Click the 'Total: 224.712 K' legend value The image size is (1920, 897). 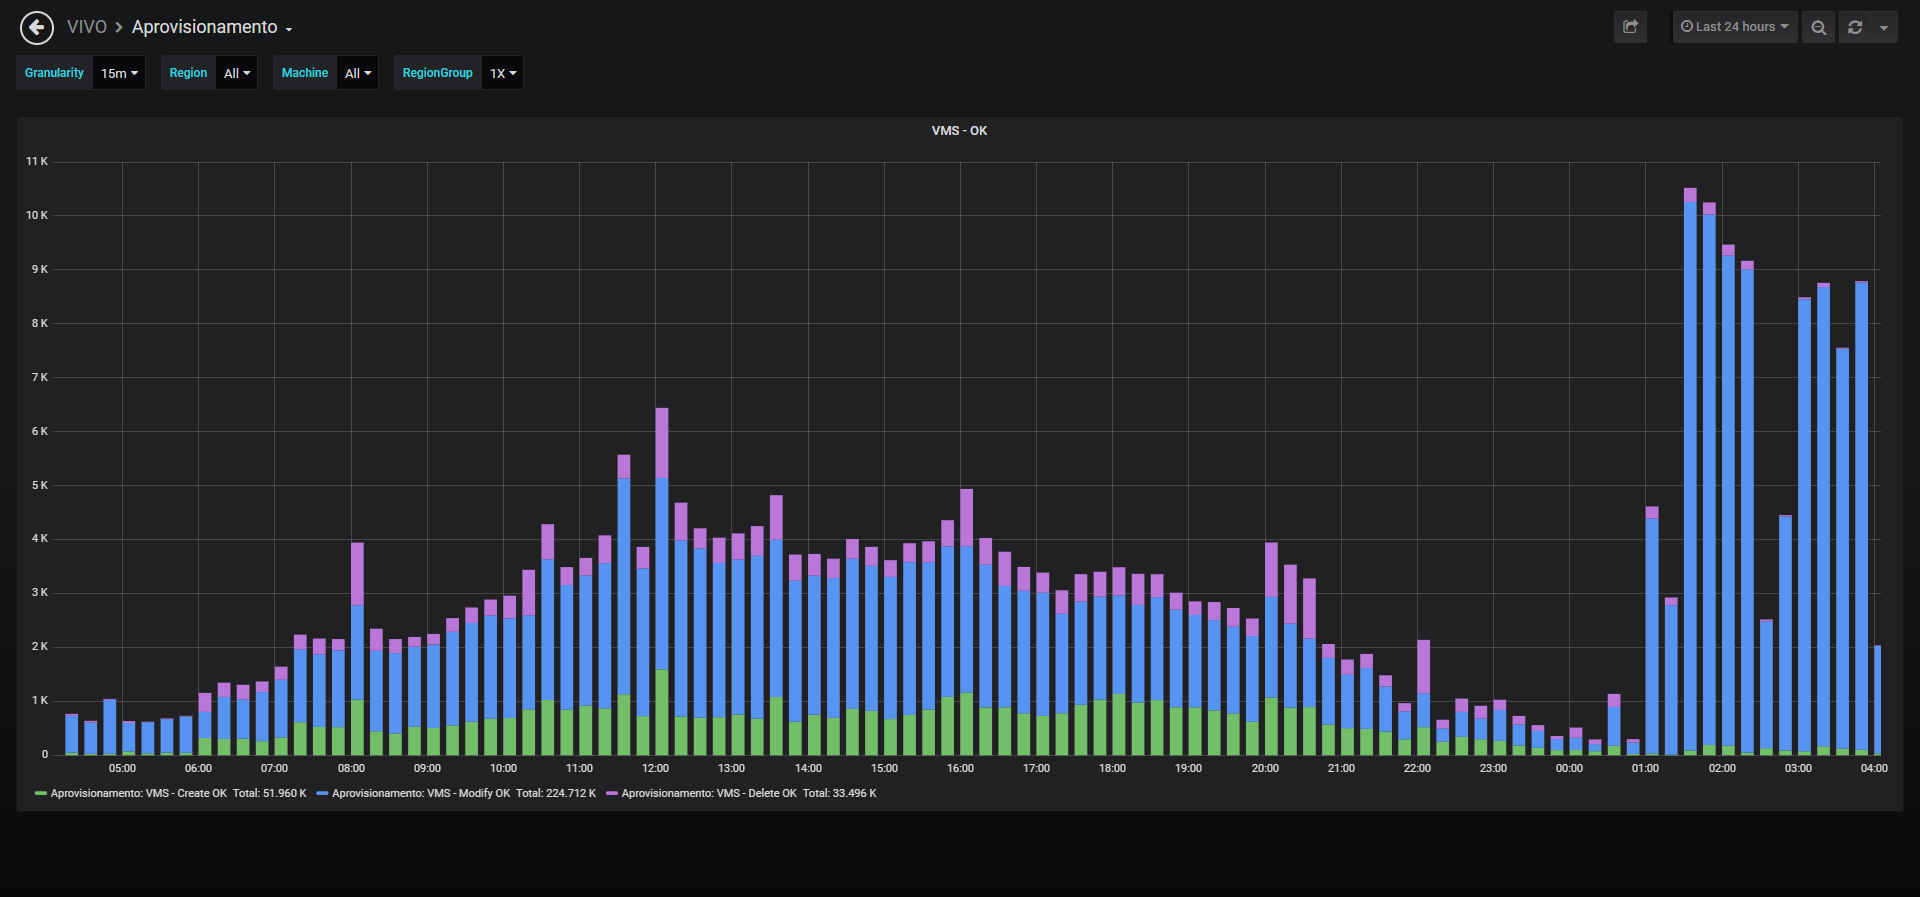pos(556,793)
